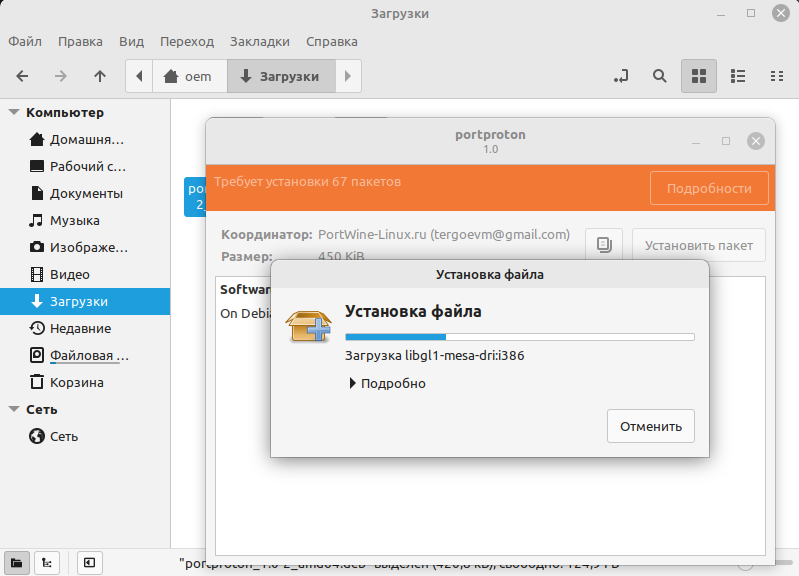The width and height of the screenshot is (799, 576).
Task: Maximize the Загрузки file manager window
Action: pyautogui.click(x=751, y=14)
